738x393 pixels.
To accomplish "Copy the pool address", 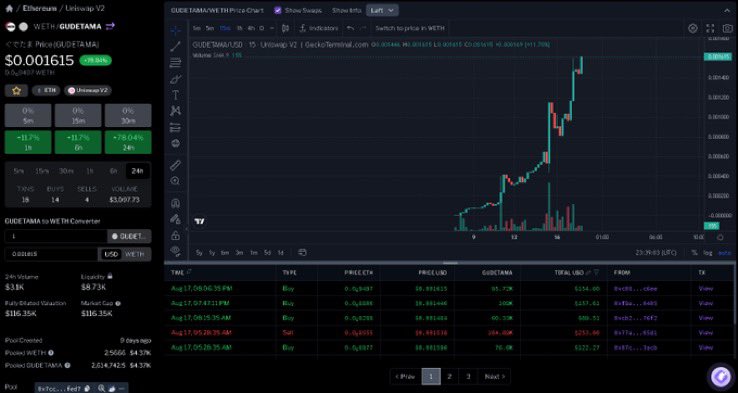I will coord(87,388).
